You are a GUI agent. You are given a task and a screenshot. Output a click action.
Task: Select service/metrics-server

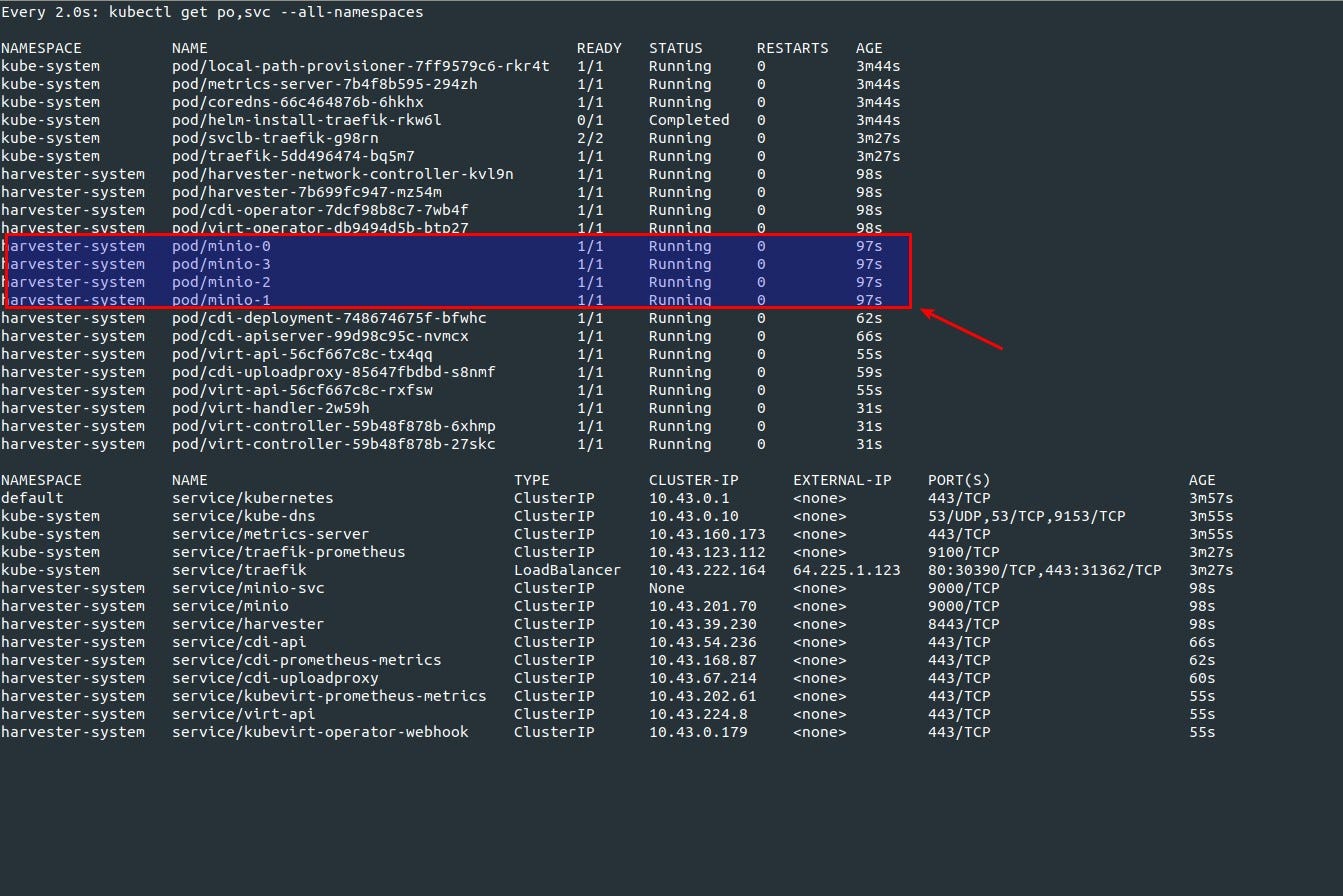point(270,534)
